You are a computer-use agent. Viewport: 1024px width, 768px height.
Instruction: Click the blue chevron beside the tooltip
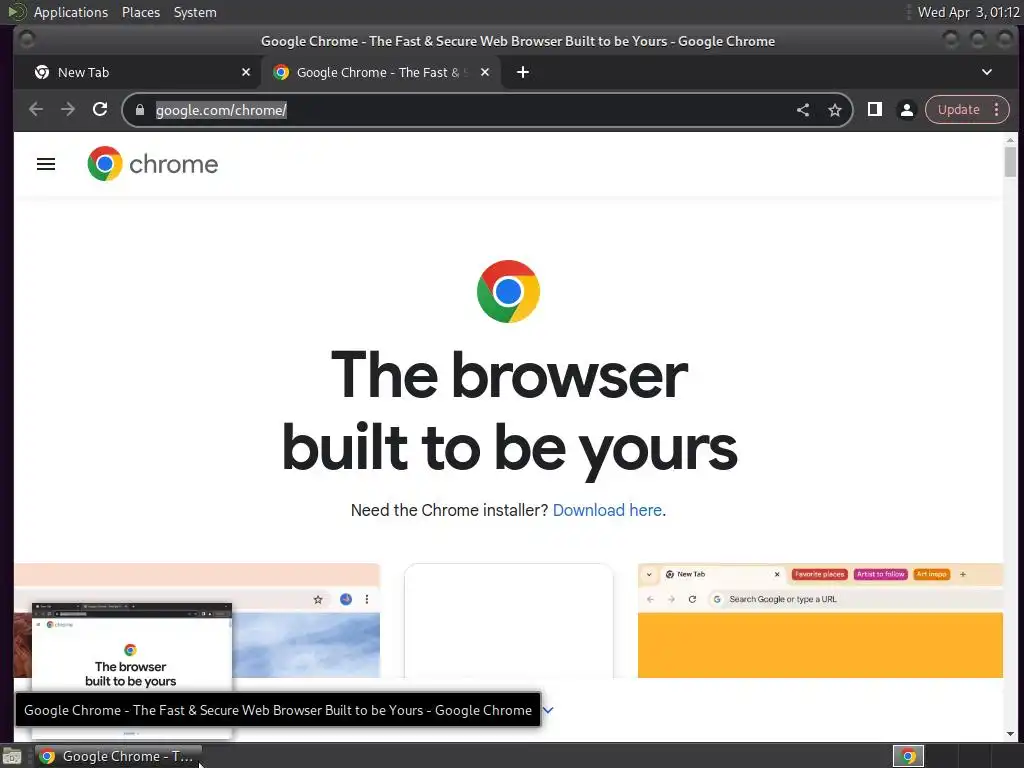pyautogui.click(x=549, y=710)
